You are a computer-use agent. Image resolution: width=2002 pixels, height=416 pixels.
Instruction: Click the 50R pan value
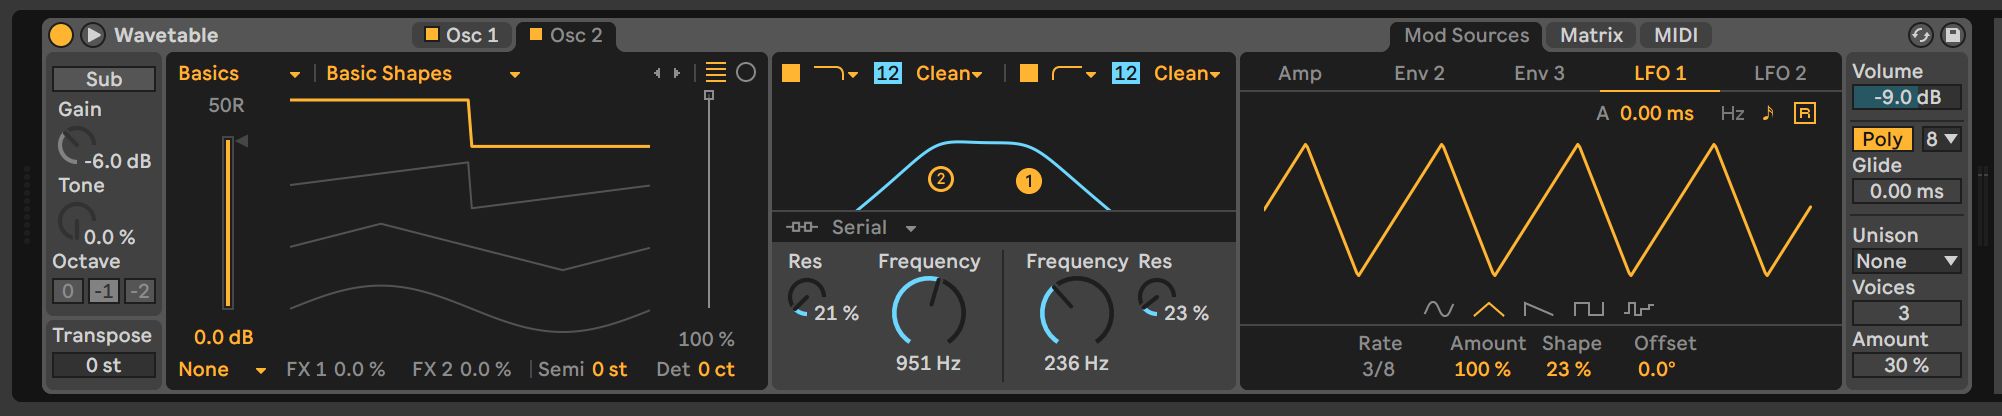click(226, 105)
